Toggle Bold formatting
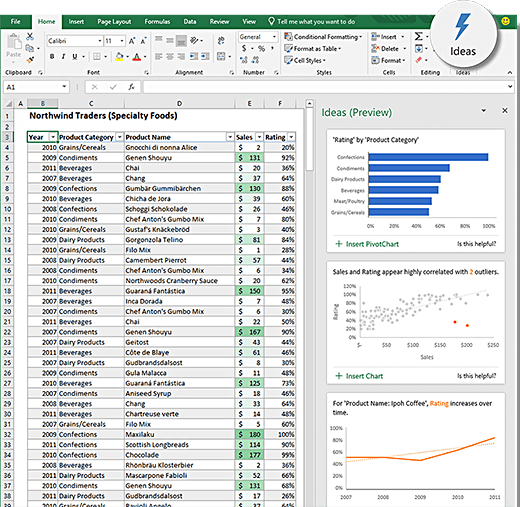Image resolution: width=520 pixels, height=507 pixels. (52, 56)
